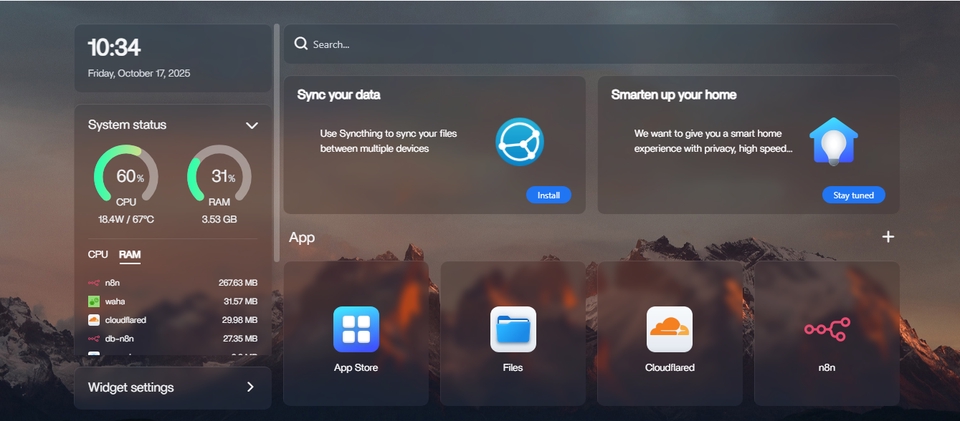Select the cloudflared process row in list
The height and width of the screenshot is (421, 960).
pyautogui.click(x=172, y=320)
